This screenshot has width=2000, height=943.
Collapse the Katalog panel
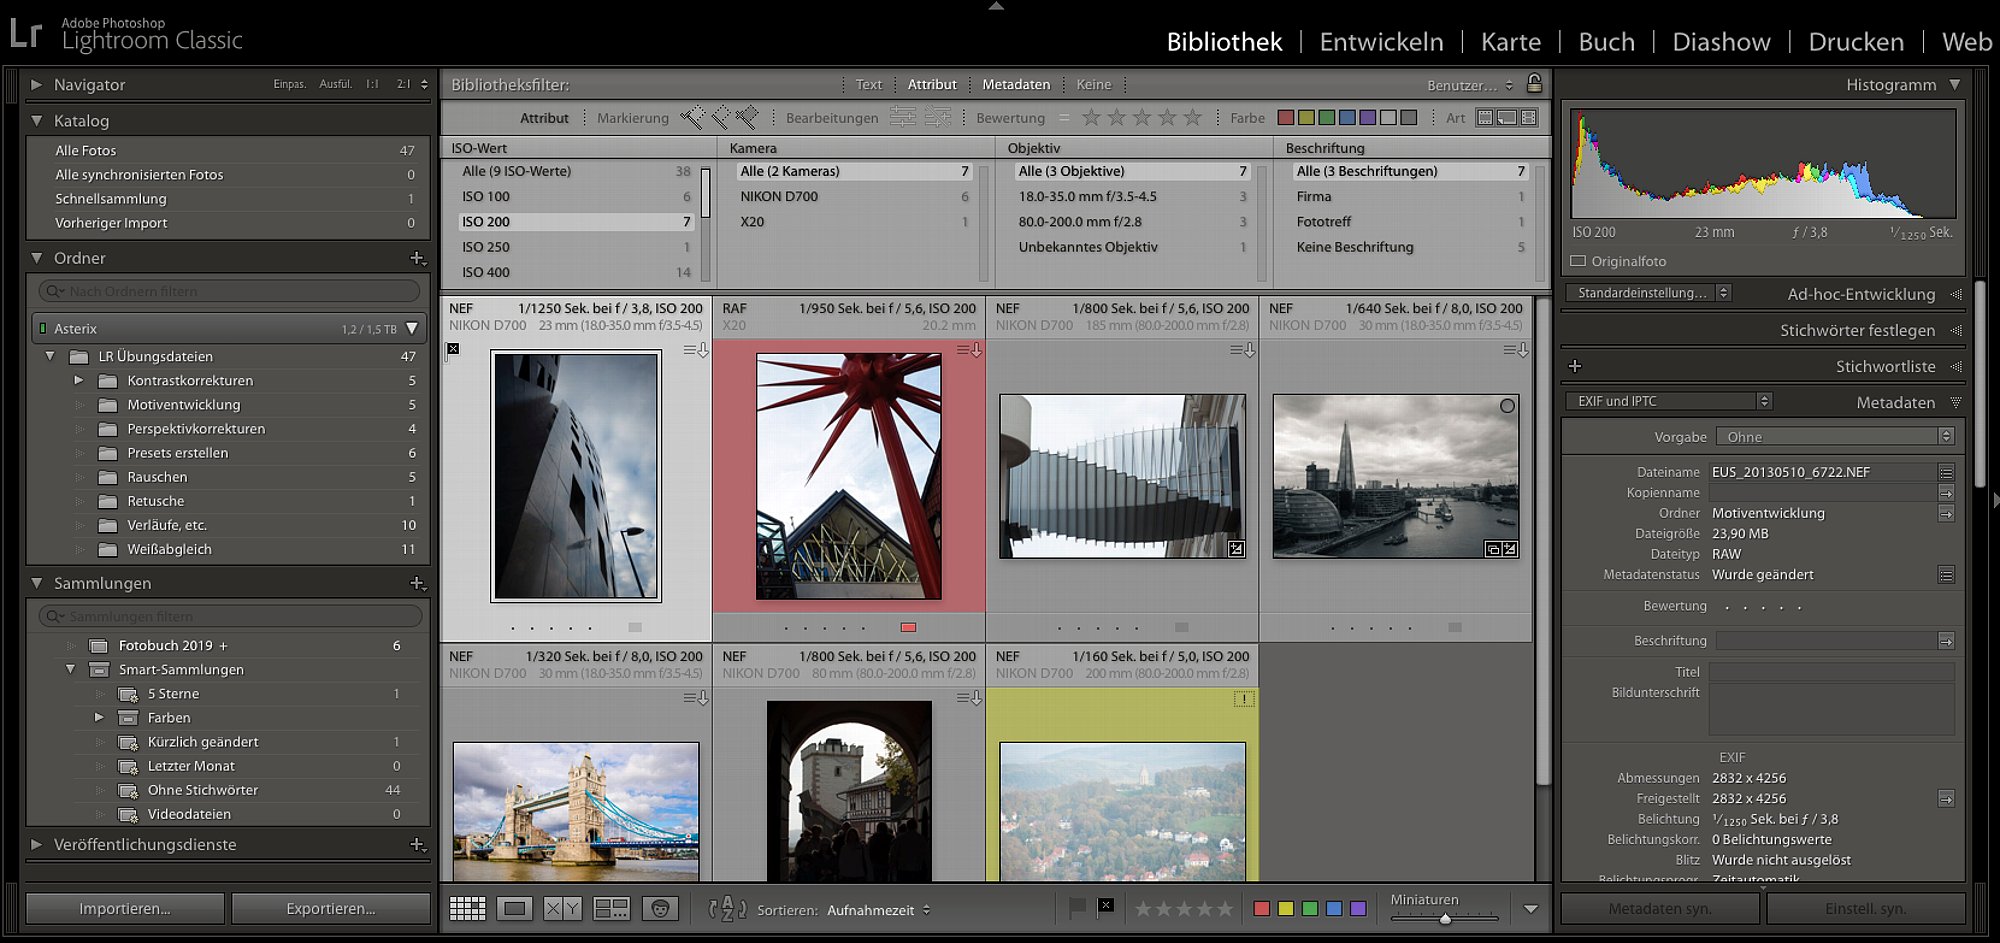coord(36,121)
